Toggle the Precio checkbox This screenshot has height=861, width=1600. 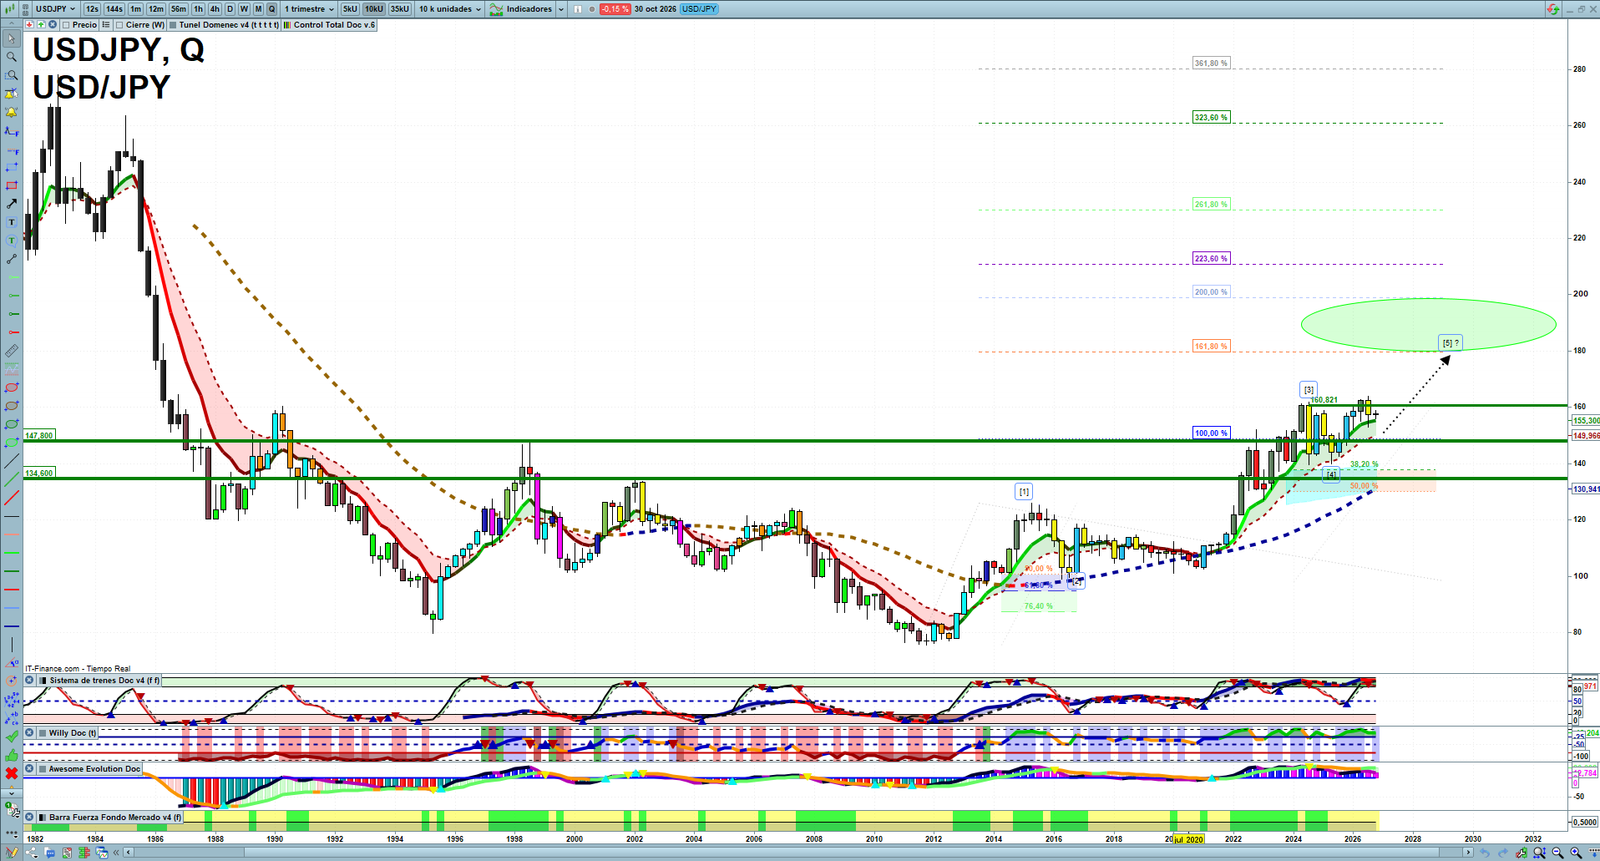click(66, 25)
